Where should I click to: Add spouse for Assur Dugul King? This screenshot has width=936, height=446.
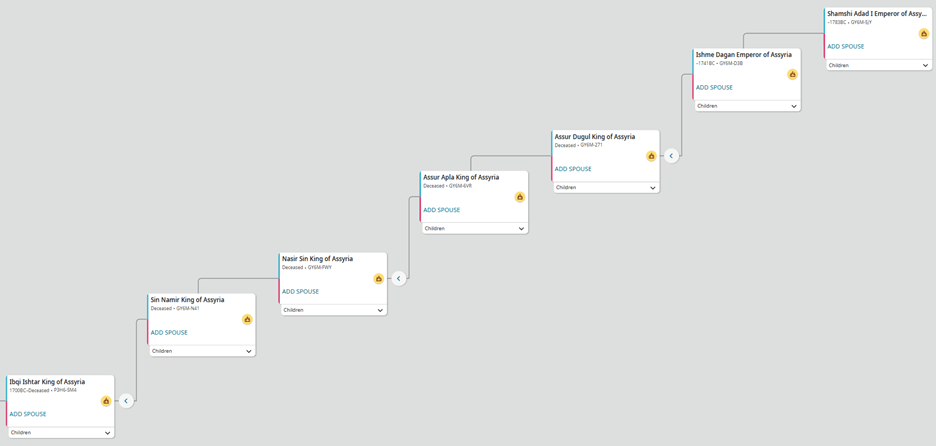point(573,169)
